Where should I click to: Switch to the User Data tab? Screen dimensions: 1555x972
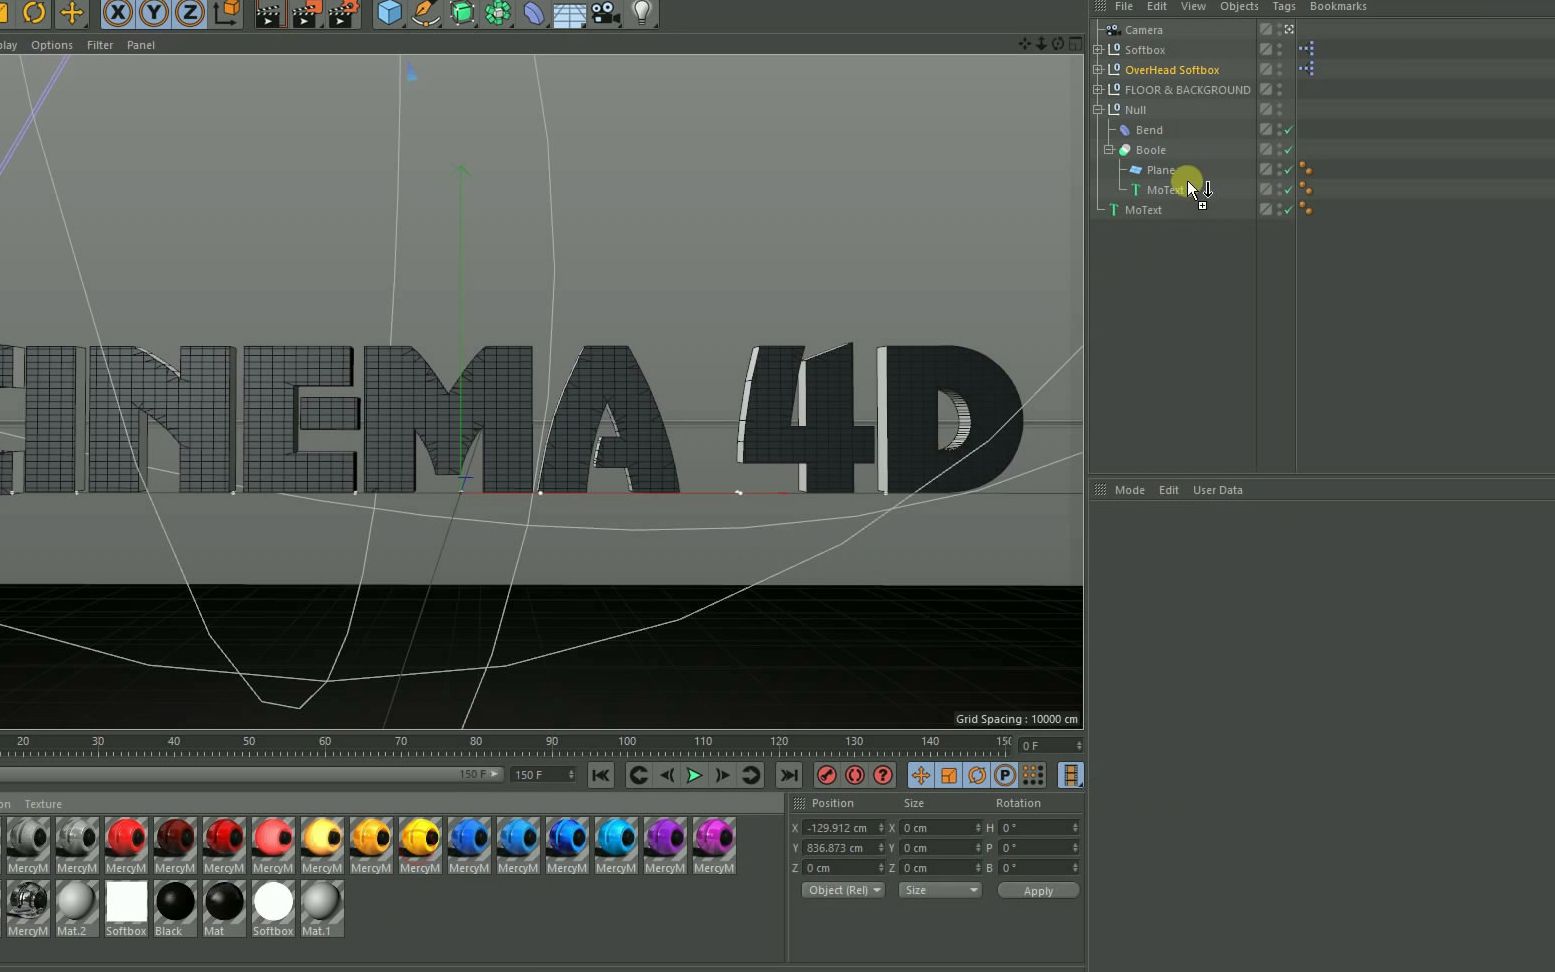pos(1218,490)
